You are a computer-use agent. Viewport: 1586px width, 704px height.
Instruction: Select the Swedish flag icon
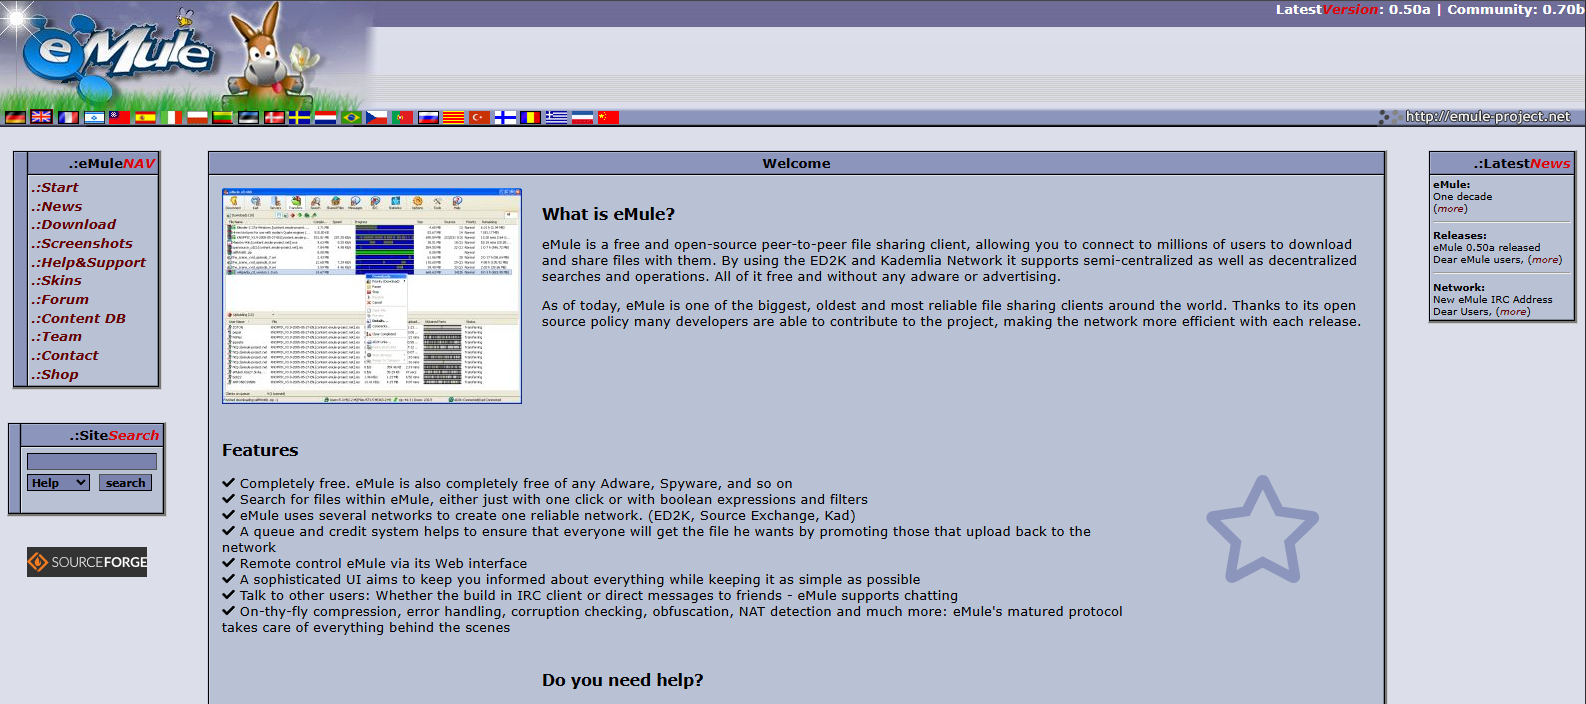tap(299, 117)
